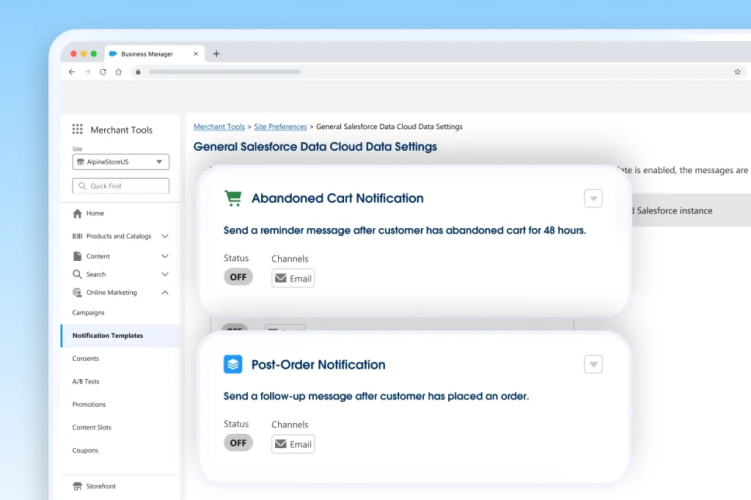
Task: Click Email channel button for Post-Order Notification
Action: 293,444
